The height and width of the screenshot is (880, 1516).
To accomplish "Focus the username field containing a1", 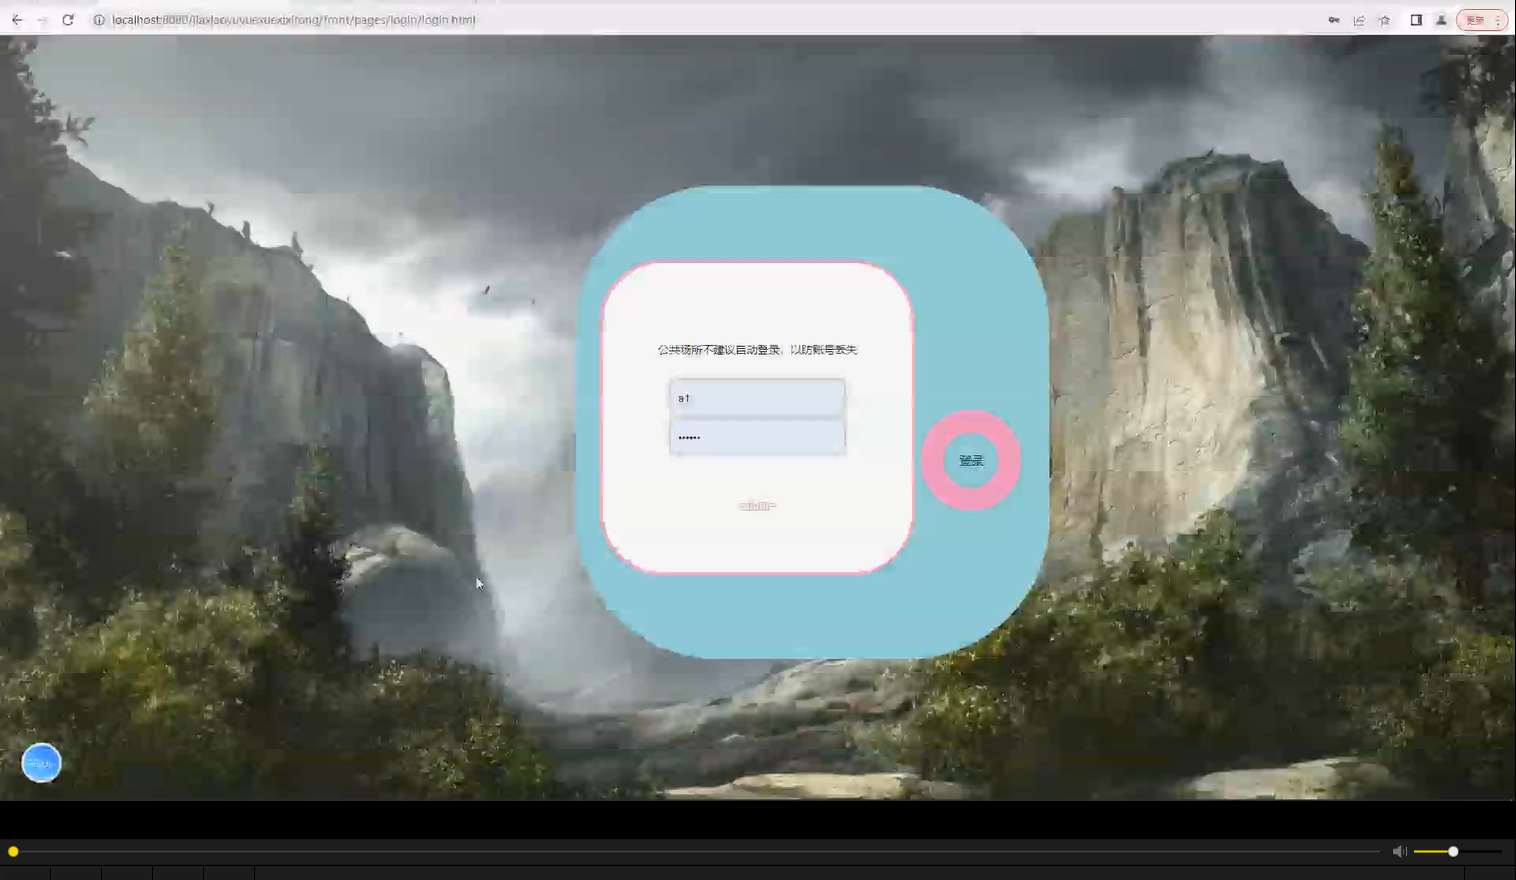I will 757,398.
